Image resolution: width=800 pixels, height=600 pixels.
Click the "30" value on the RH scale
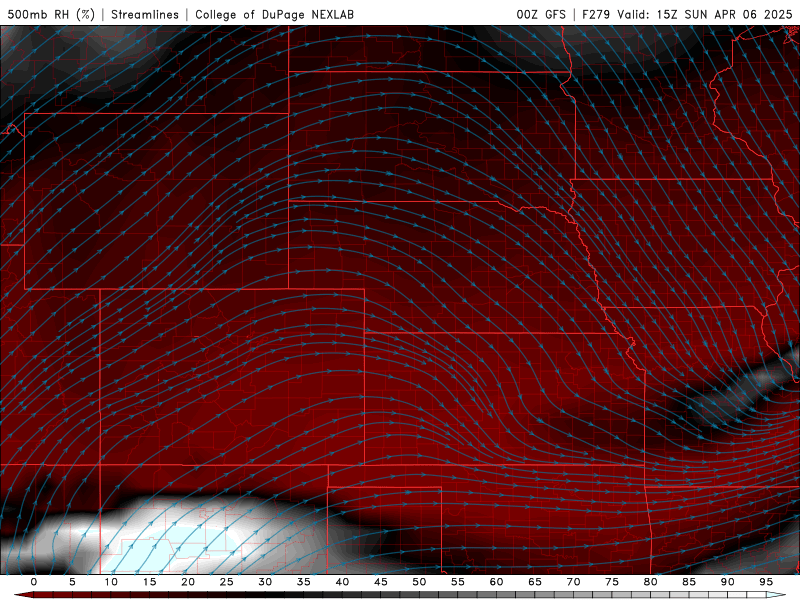[265, 582]
